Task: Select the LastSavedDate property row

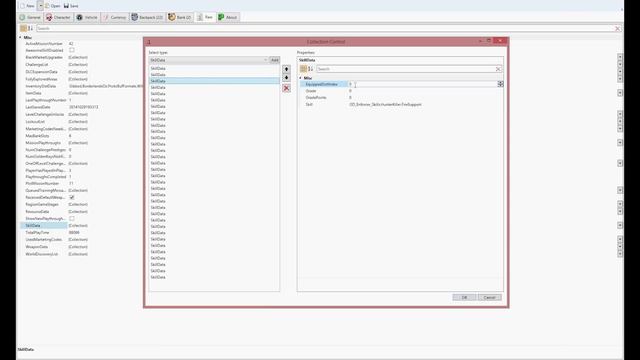Action: tap(38, 107)
